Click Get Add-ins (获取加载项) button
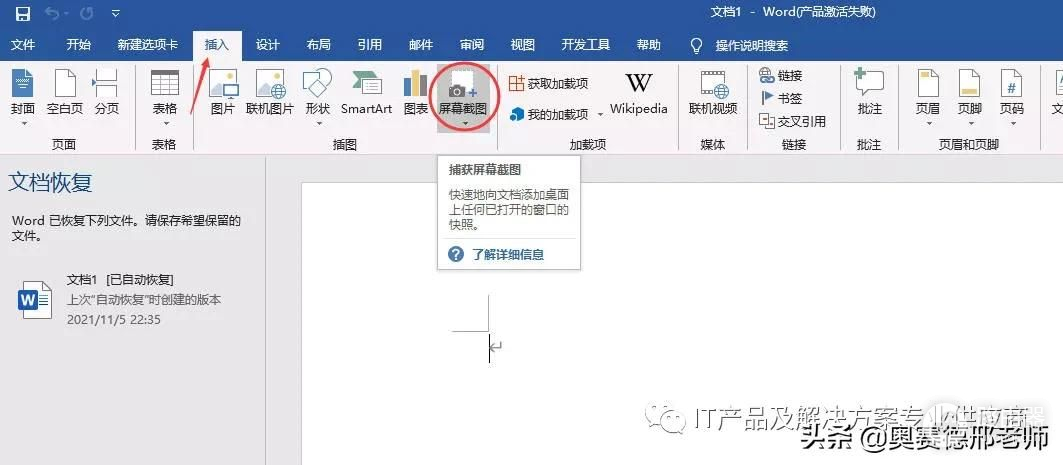This screenshot has width=1063, height=465. pyautogui.click(x=548, y=84)
